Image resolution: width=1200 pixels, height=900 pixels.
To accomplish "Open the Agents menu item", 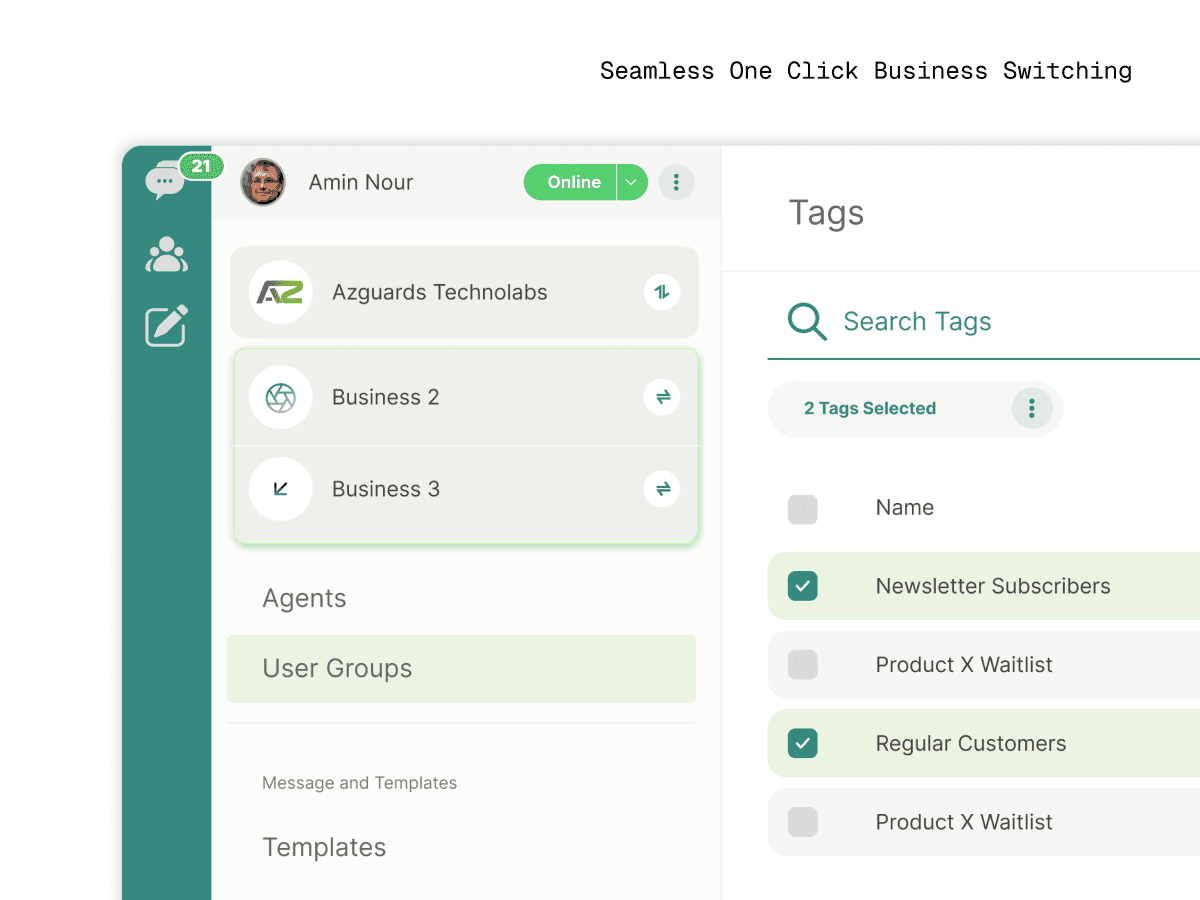I will coord(304,598).
